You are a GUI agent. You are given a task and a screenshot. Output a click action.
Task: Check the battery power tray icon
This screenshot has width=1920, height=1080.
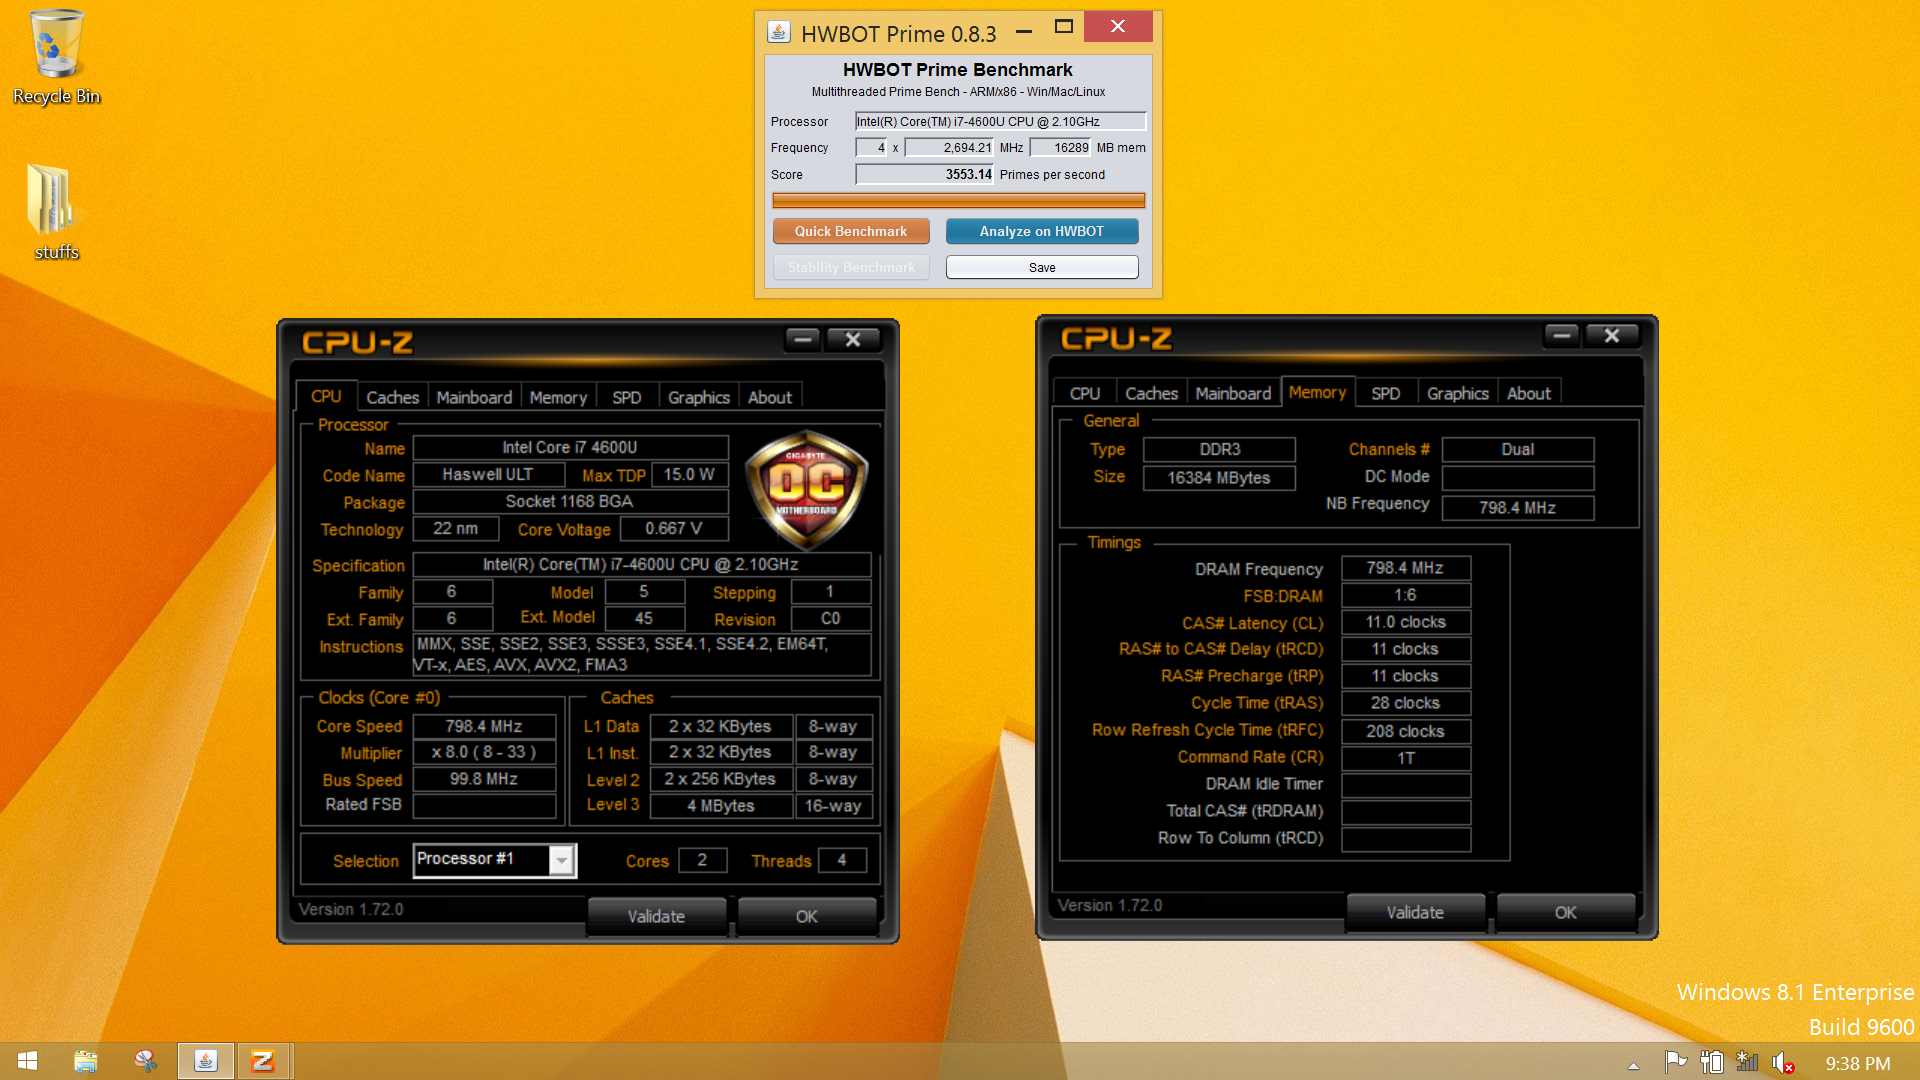tap(1712, 1062)
